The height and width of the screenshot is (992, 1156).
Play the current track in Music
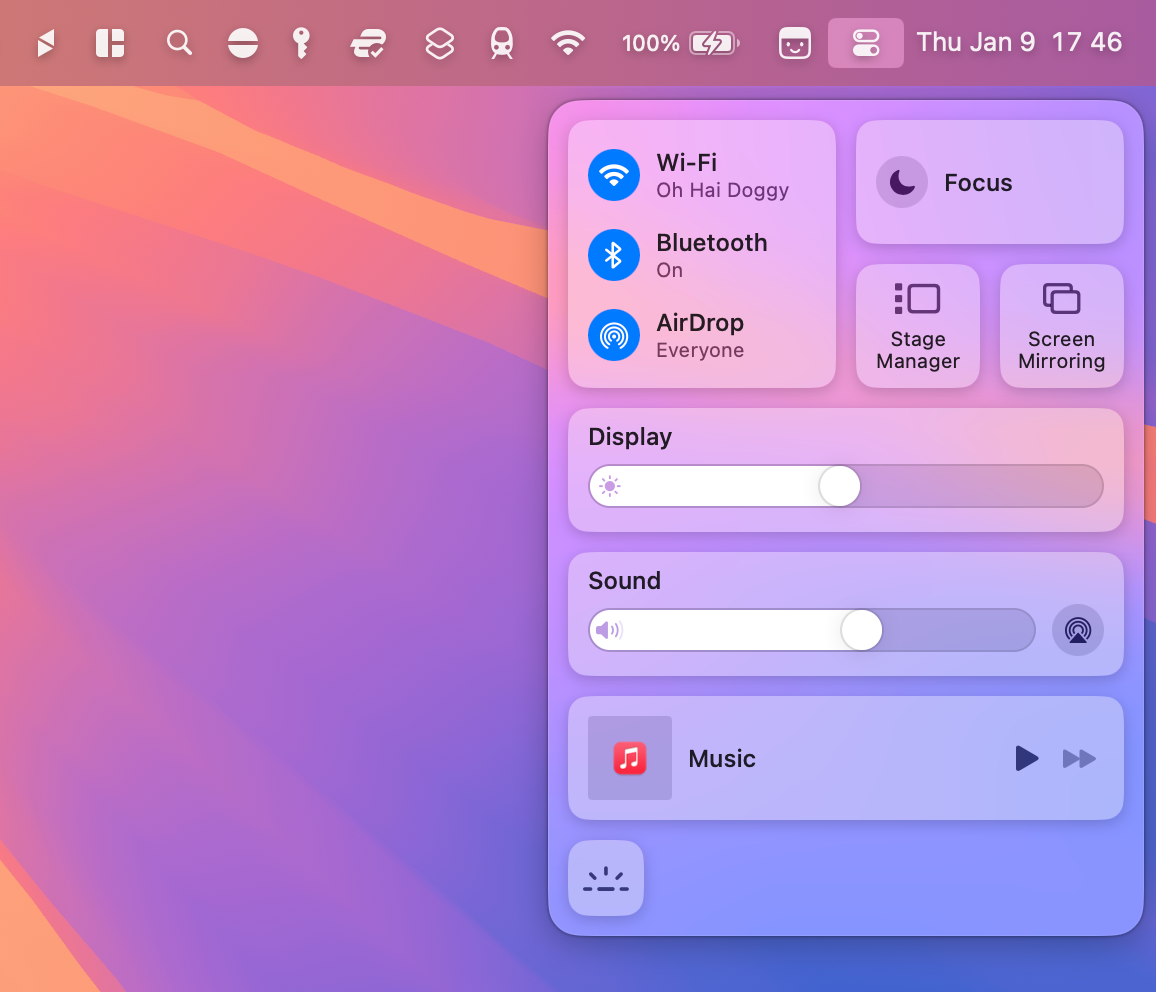point(1026,758)
